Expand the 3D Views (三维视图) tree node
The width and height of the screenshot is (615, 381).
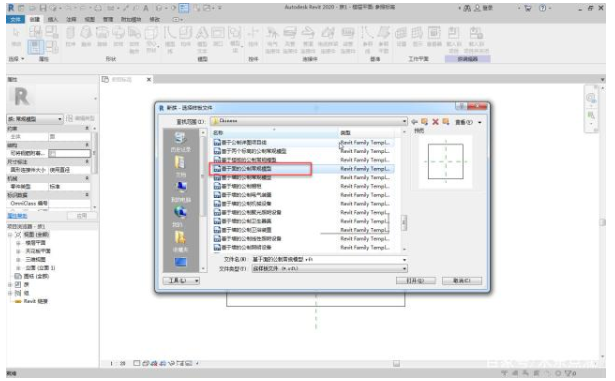coord(18,259)
